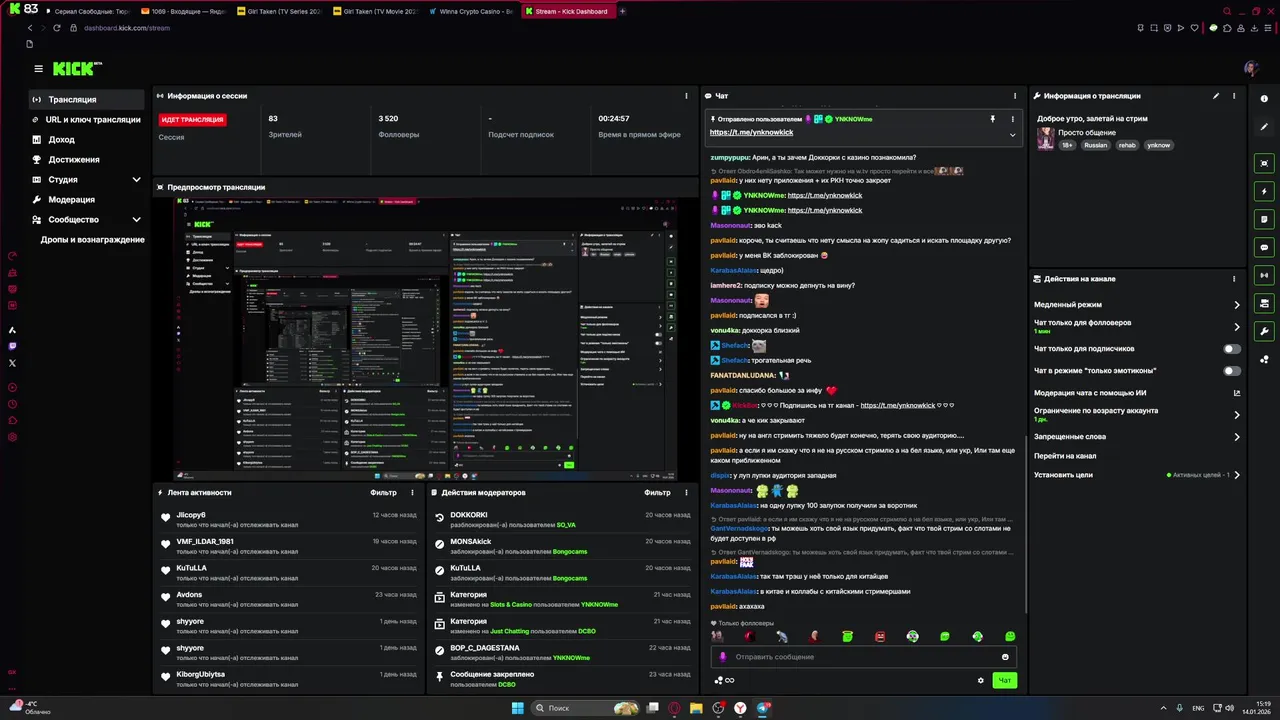Toggle Чат только для подписчиков switch
The image size is (1280, 720).
tap(1232, 349)
